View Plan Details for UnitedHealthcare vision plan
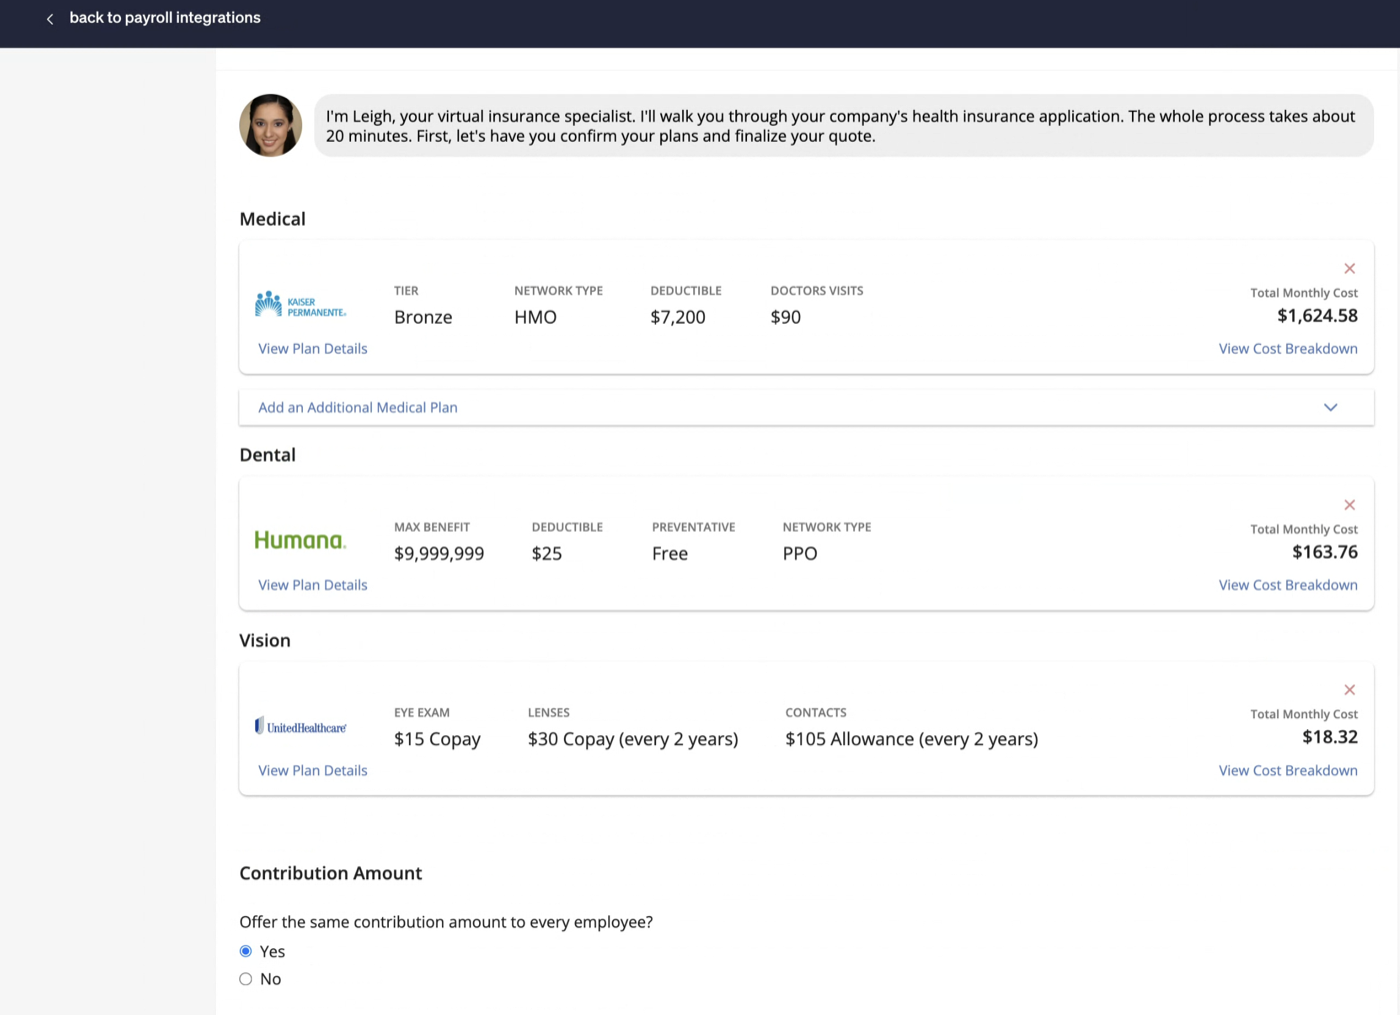 pos(313,771)
